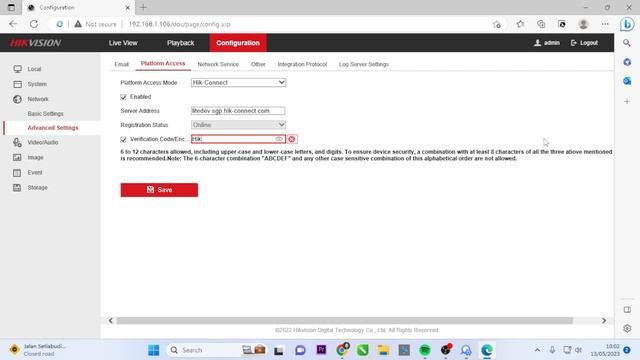Image resolution: width=640 pixels, height=360 pixels.
Task: Log out using the Logout link
Action: 584,43
